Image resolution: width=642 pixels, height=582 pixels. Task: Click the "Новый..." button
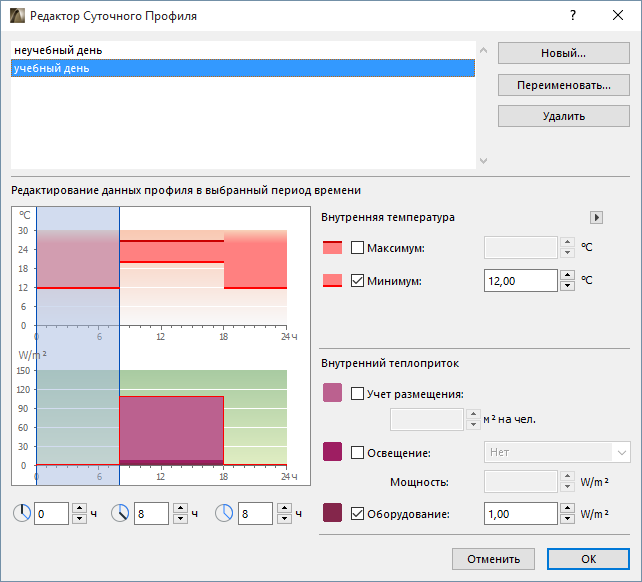(563, 53)
